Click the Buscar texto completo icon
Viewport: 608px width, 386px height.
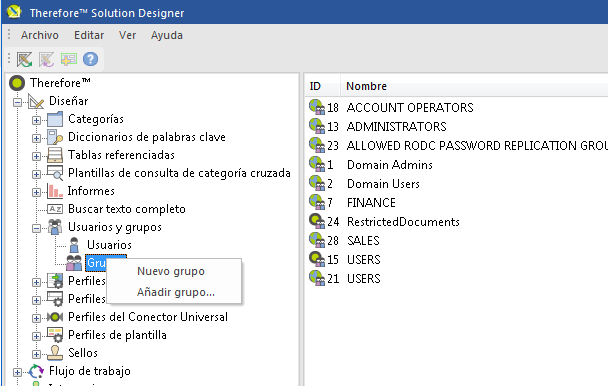point(55,209)
